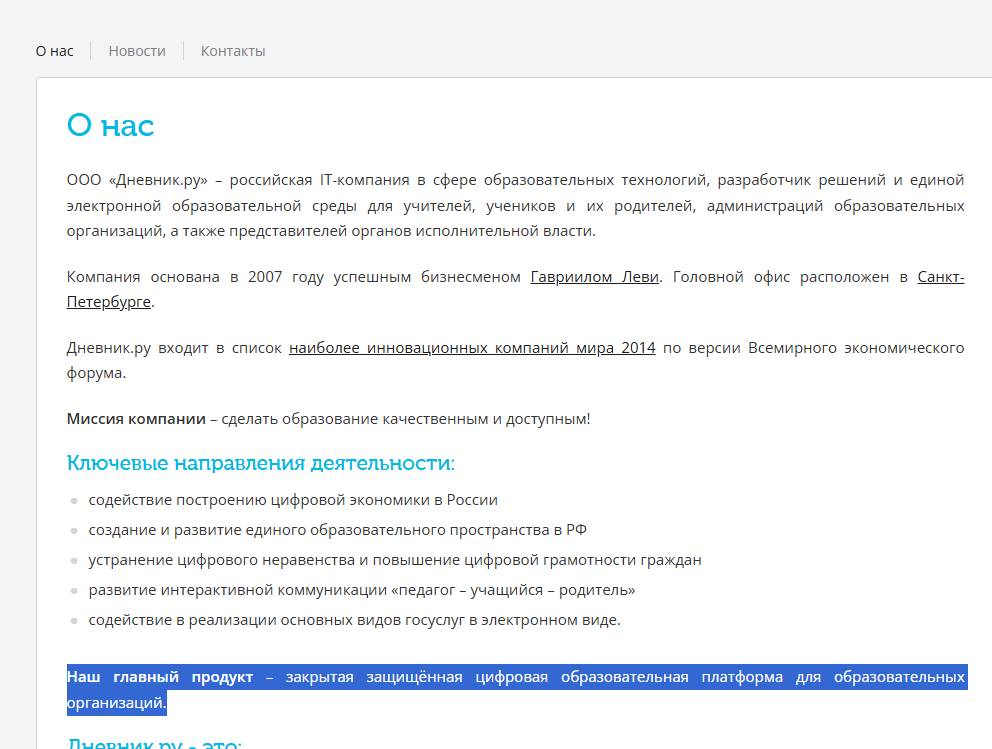Switch to the Новости tab
The image size is (992, 749).
point(137,51)
